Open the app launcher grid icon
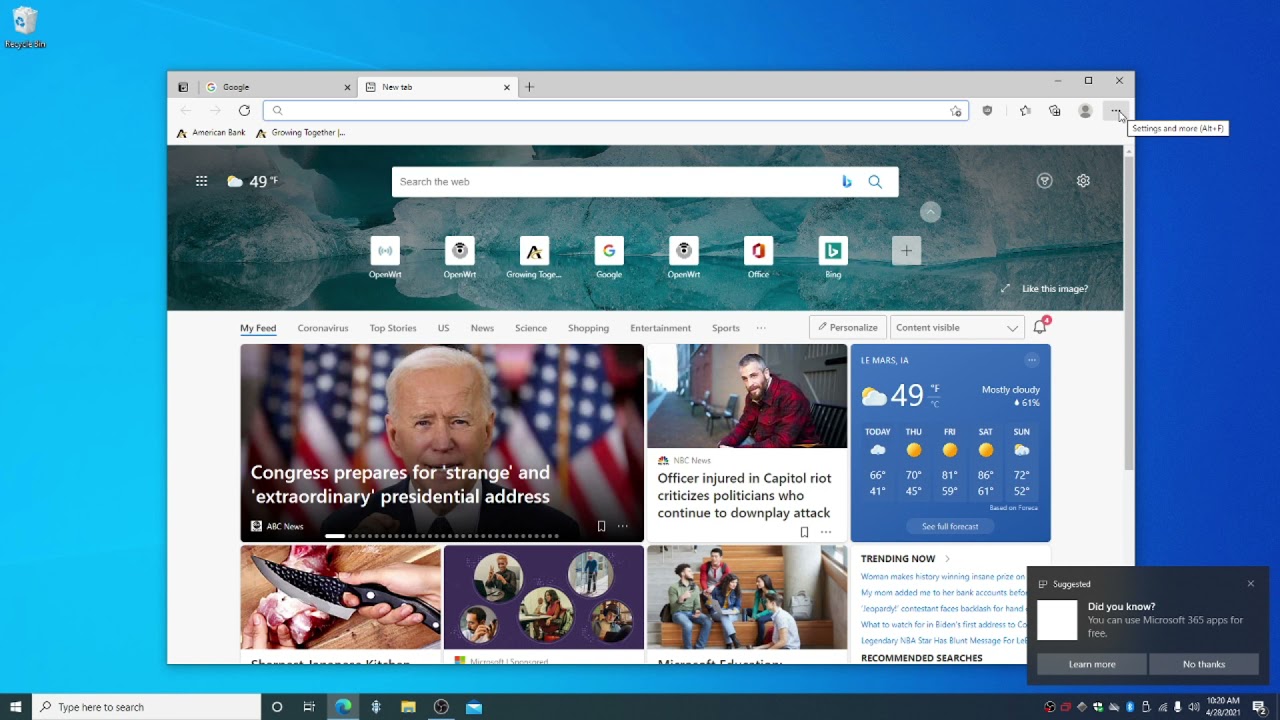The height and width of the screenshot is (720, 1280). coord(201,181)
